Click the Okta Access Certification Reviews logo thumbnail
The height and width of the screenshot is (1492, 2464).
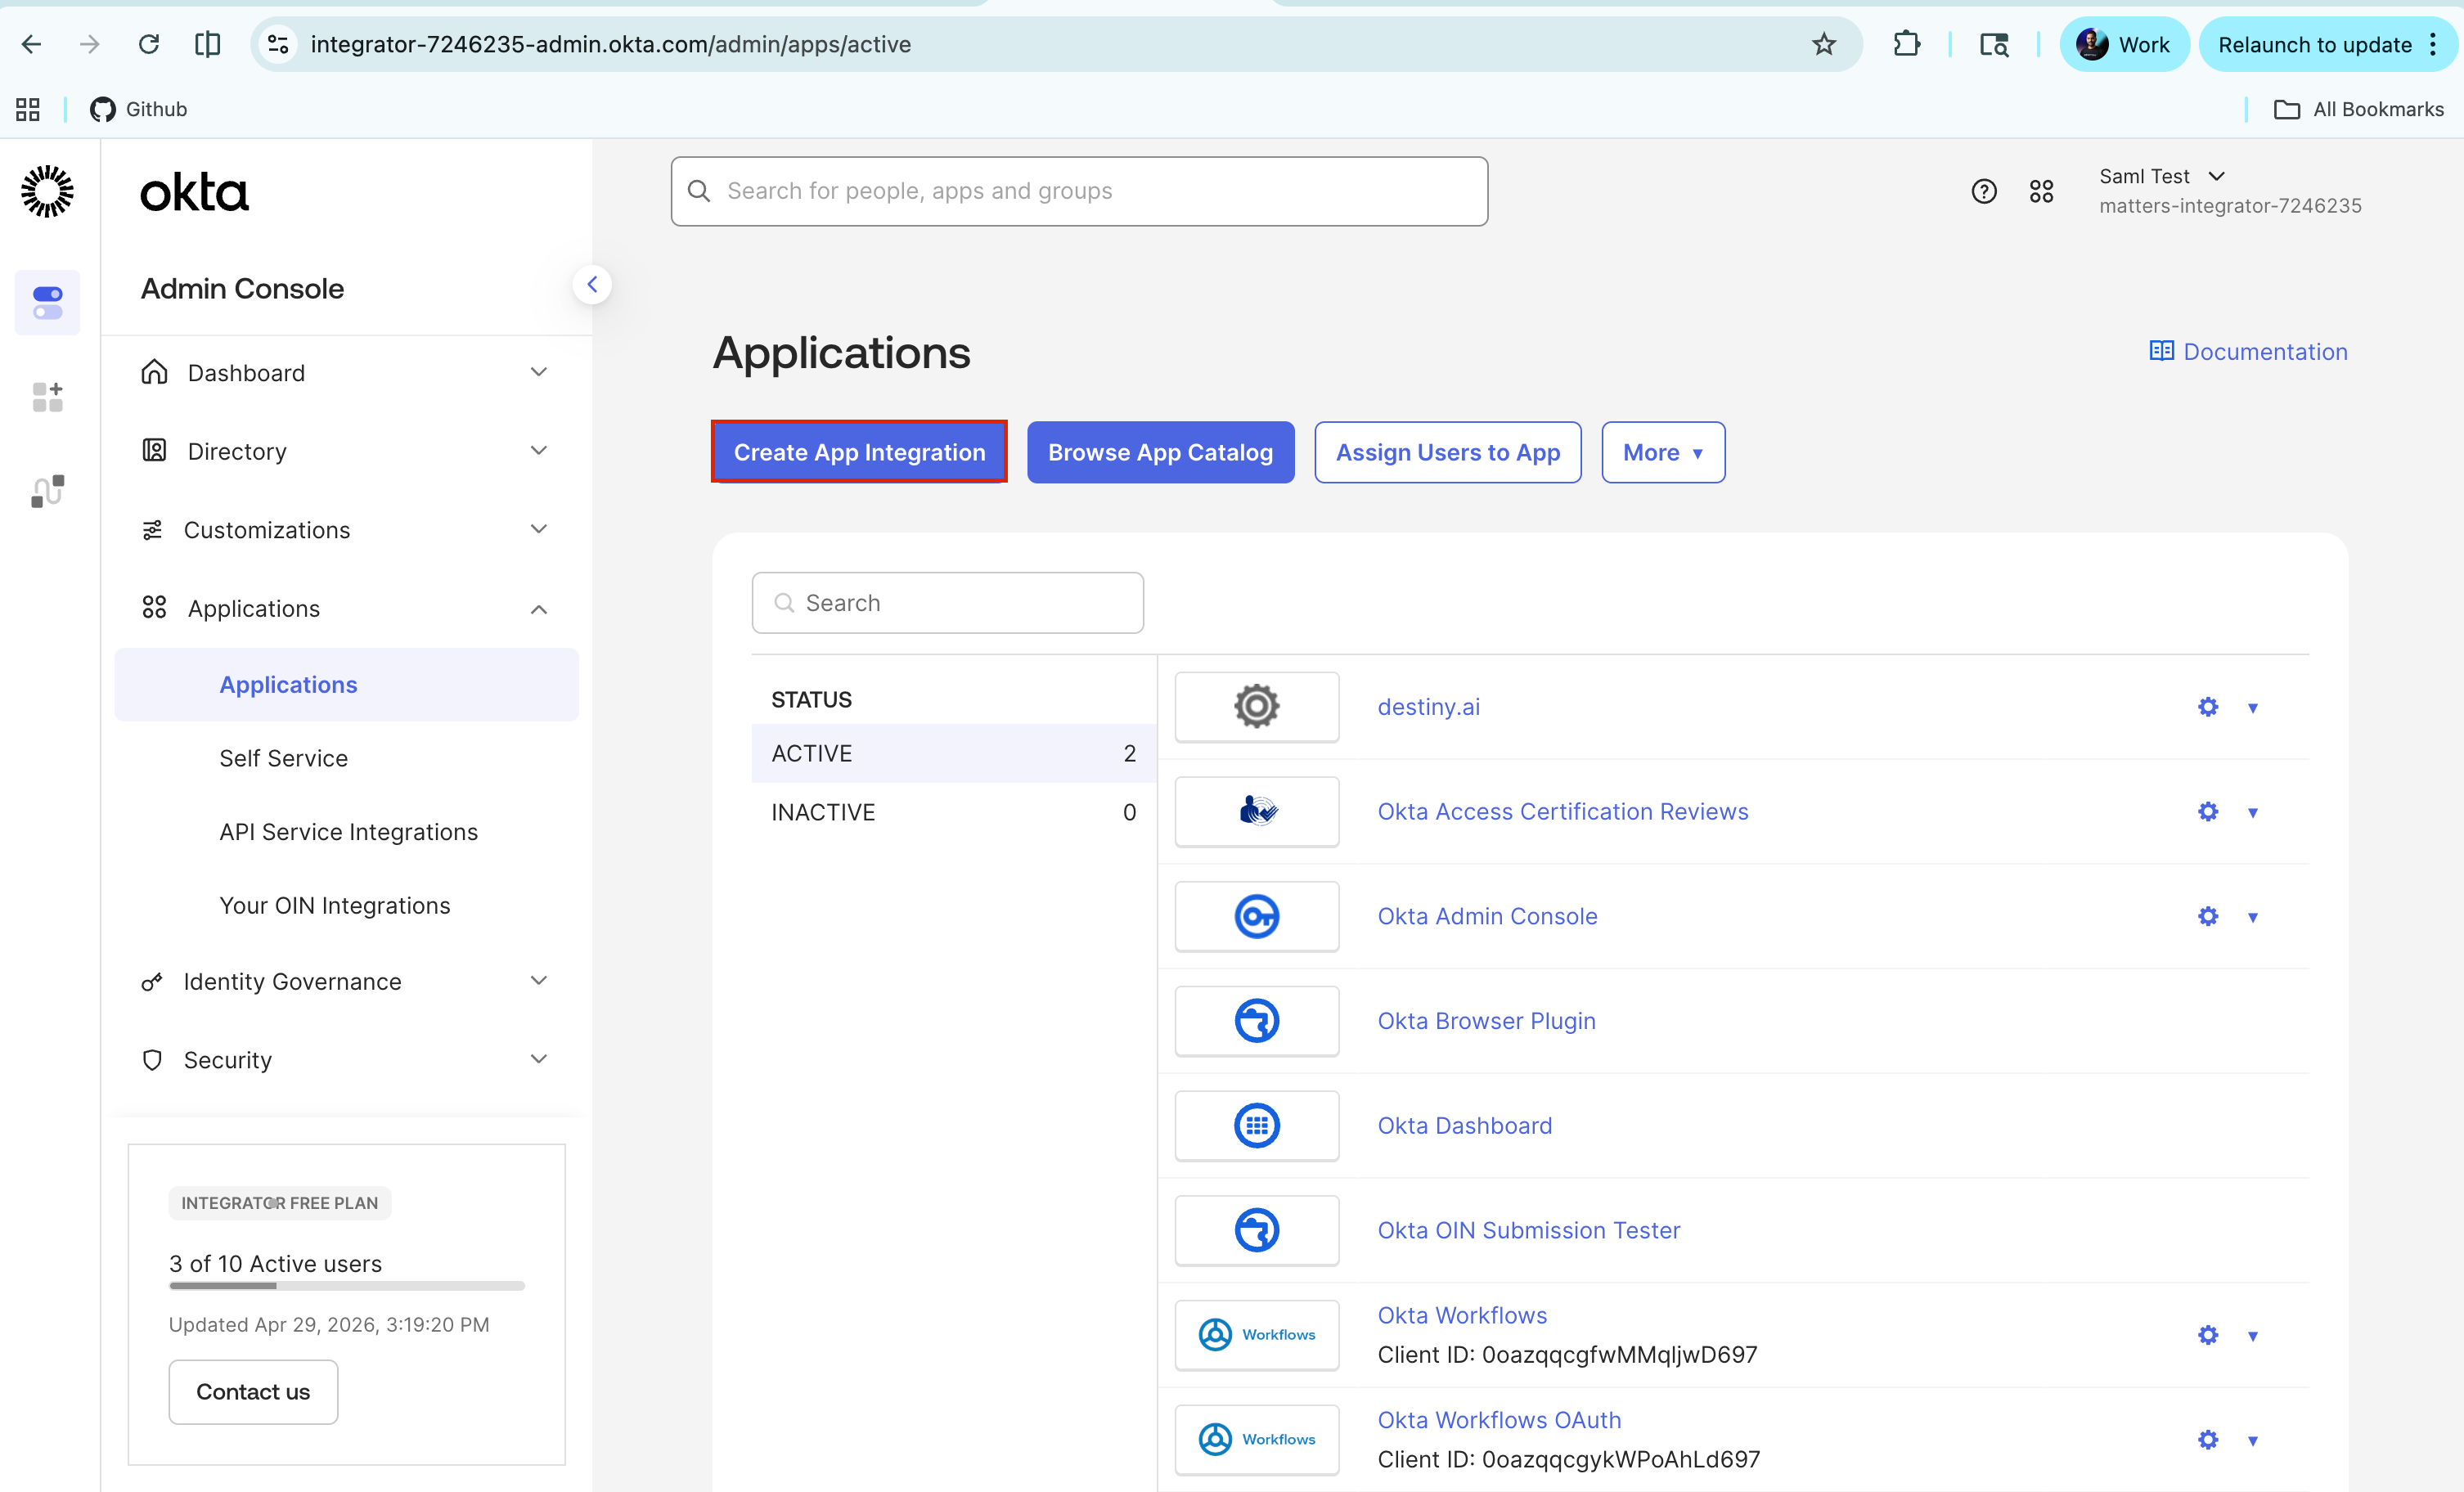tap(1256, 811)
